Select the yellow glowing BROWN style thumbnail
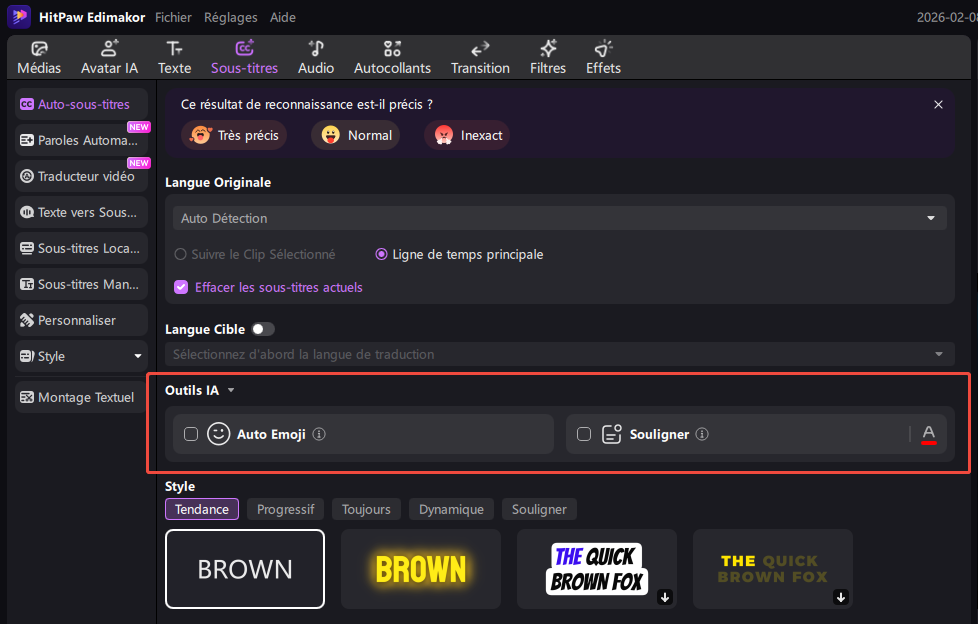The height and width of the screenshot is (624, 978). click(x=420, y=569)
